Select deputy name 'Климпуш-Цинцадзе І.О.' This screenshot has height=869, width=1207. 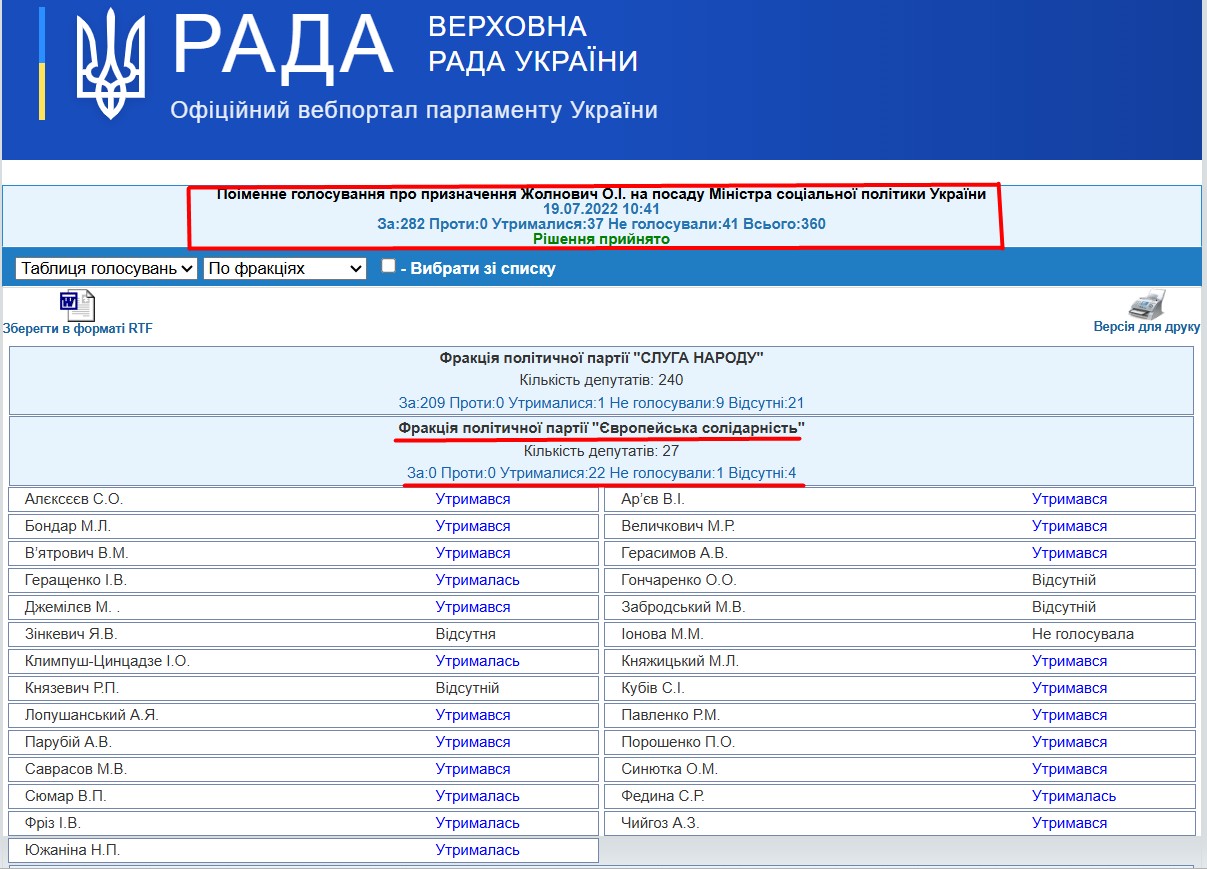point(107,661)
